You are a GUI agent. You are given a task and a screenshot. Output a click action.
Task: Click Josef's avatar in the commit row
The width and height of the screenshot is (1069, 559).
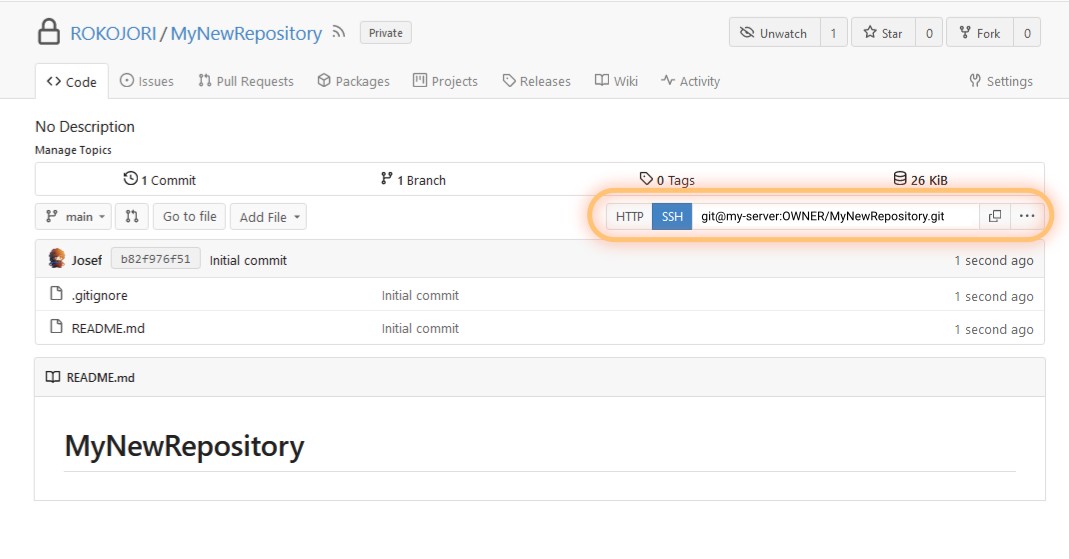(57, 259)
